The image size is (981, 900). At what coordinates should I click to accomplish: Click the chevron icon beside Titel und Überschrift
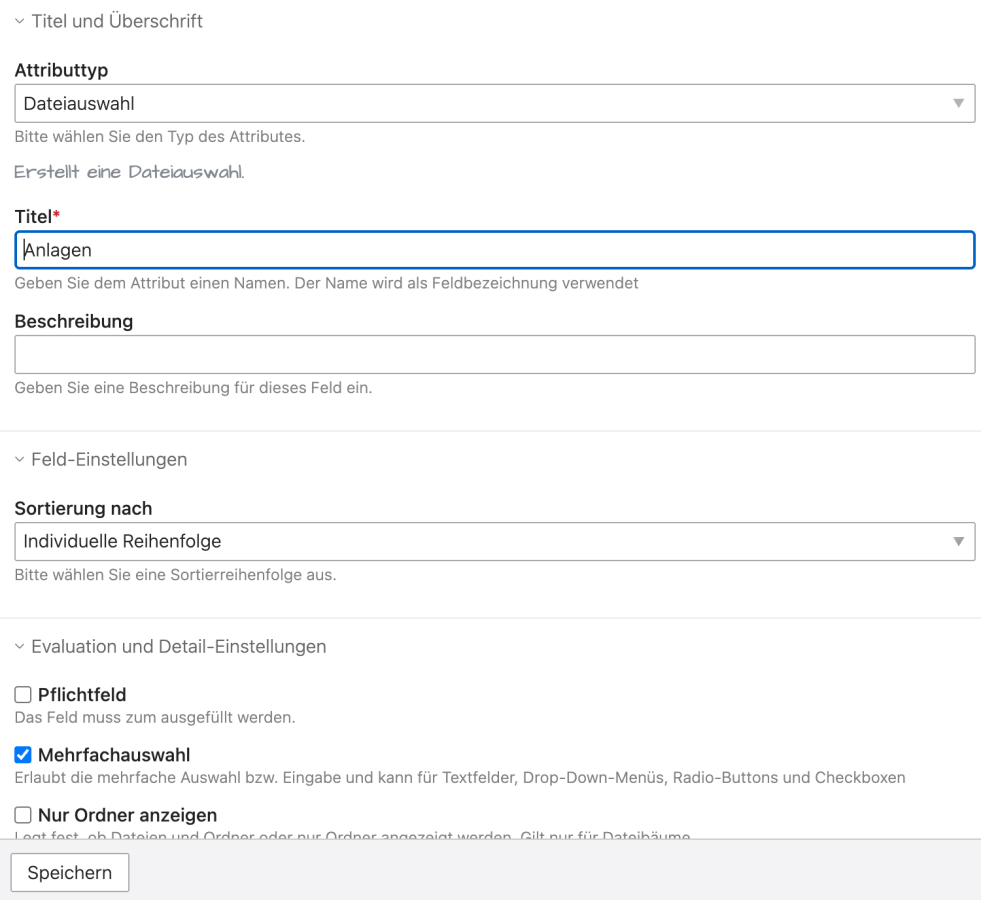[19, 21]
